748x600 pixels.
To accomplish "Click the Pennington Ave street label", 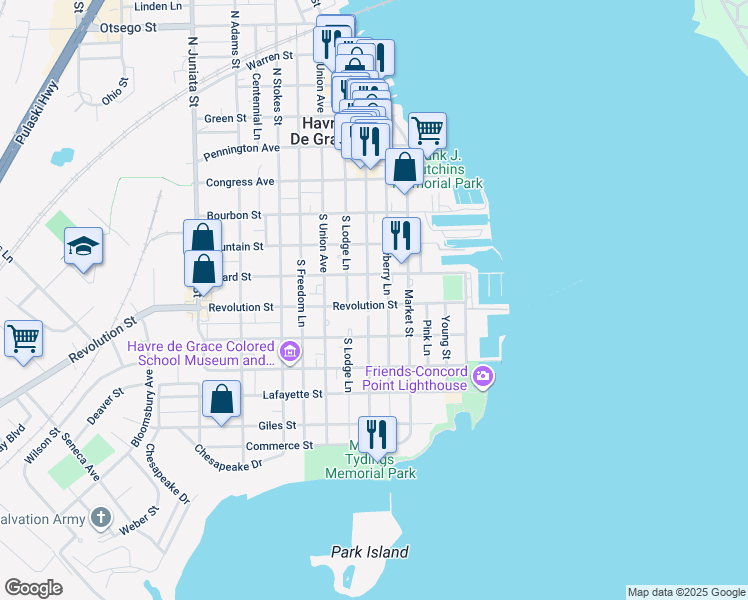I will 241,149.
